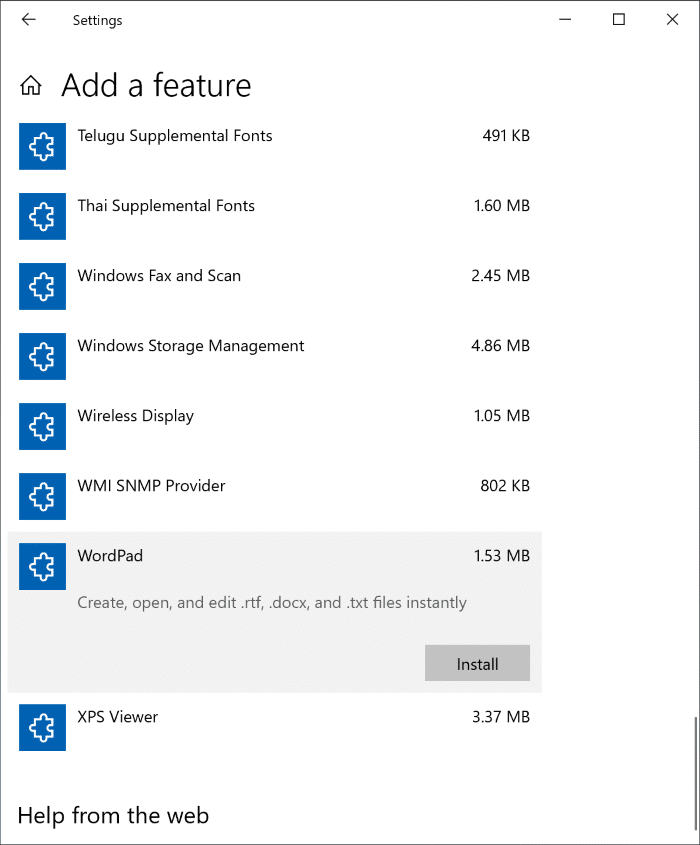Image resolution: width=700 pixels, height=845 pixels.
Task: Click the WordPad feature icon
Action: click(43, 566)
